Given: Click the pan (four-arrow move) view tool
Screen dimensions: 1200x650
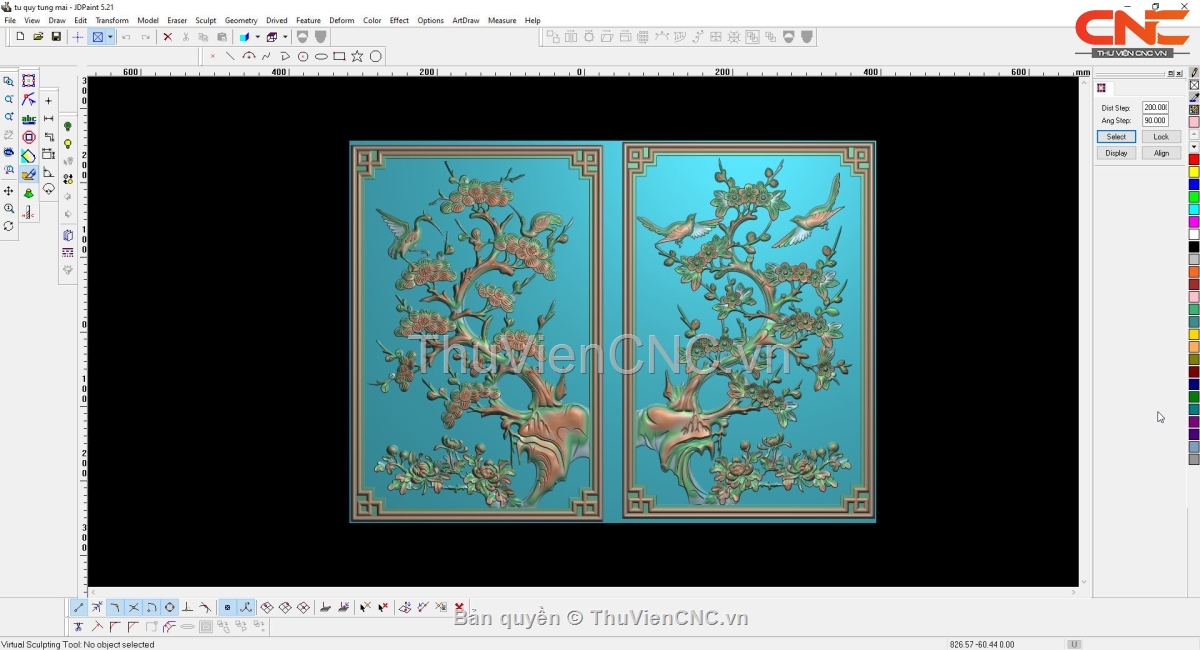Looking at the screenshot, I should pos(9,191).
